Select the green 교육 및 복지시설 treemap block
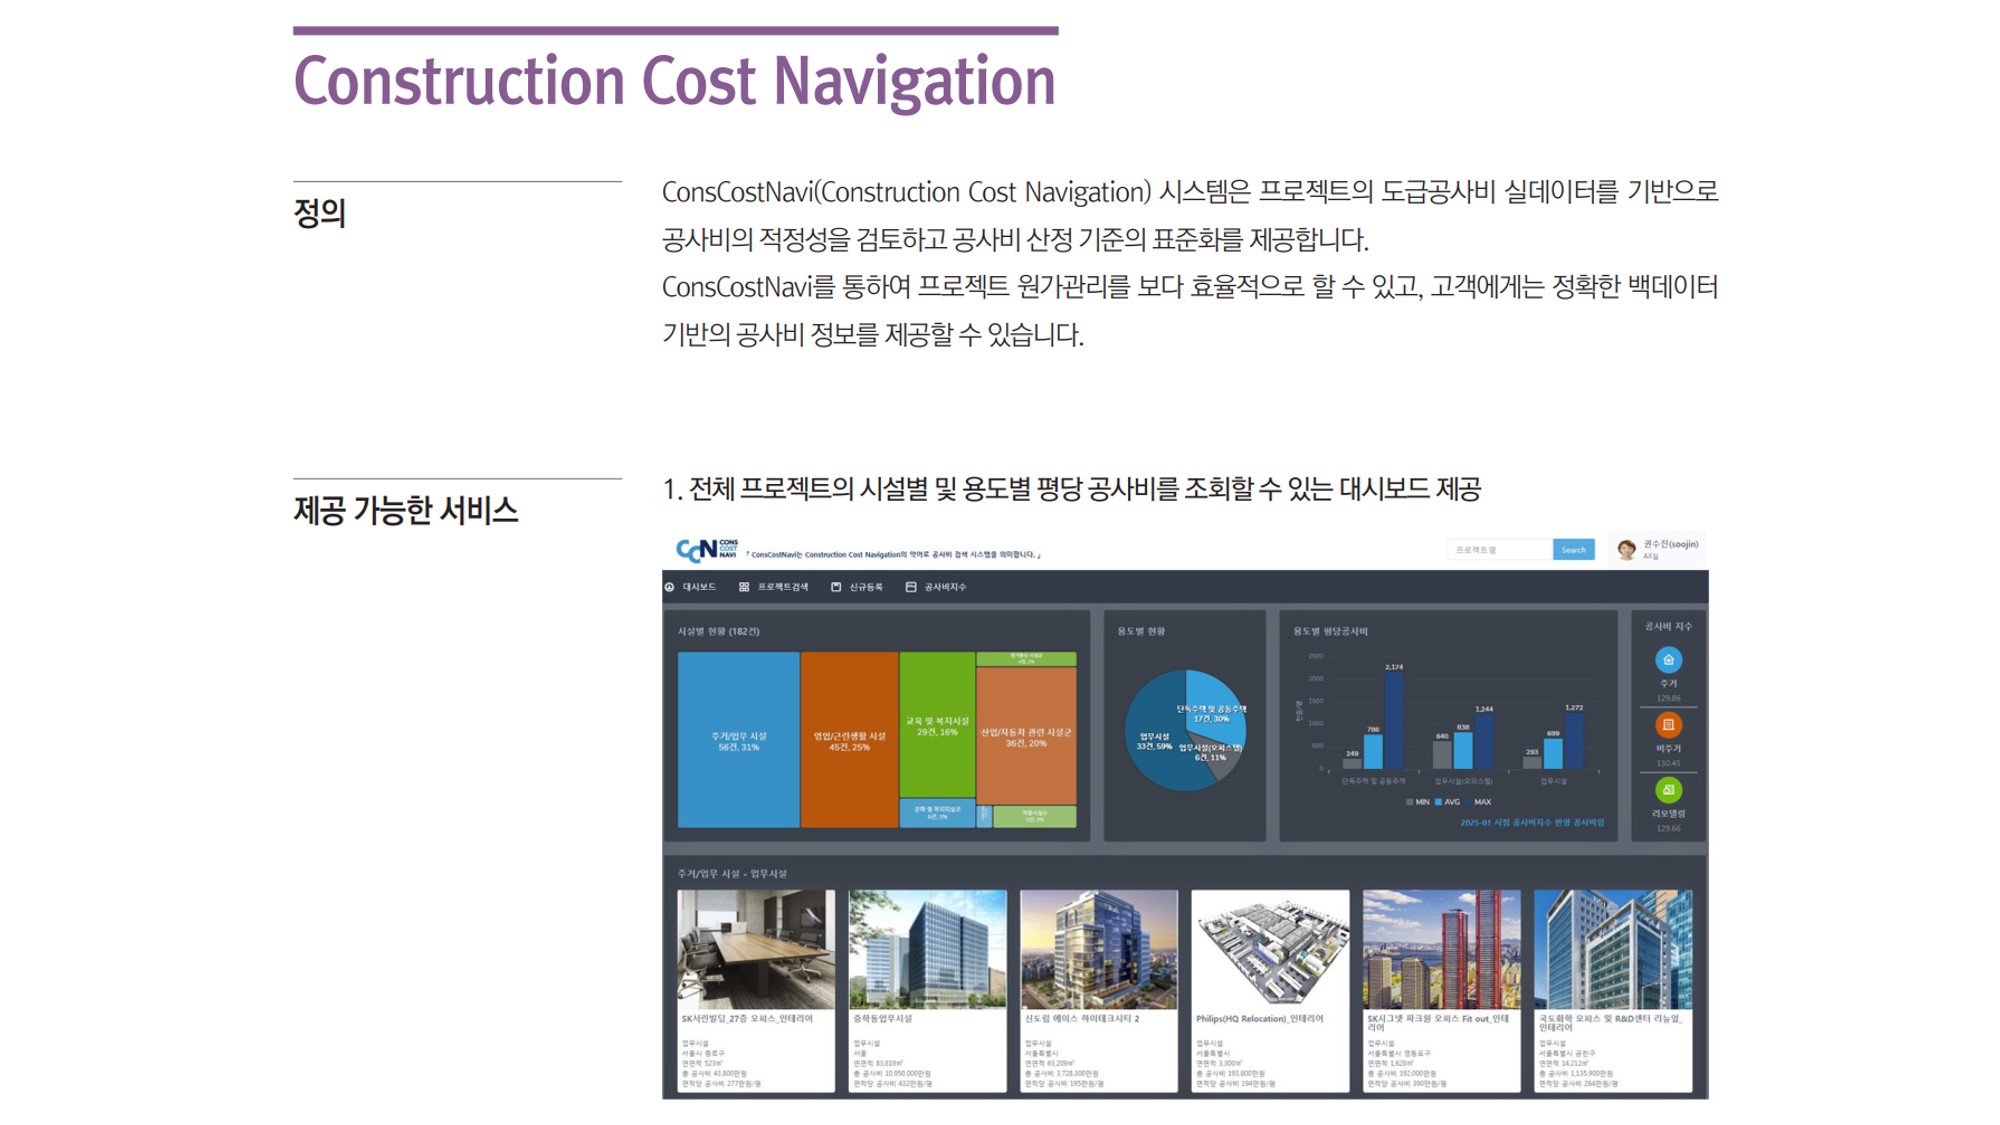 pyautogui.click(x=937, y=725)
